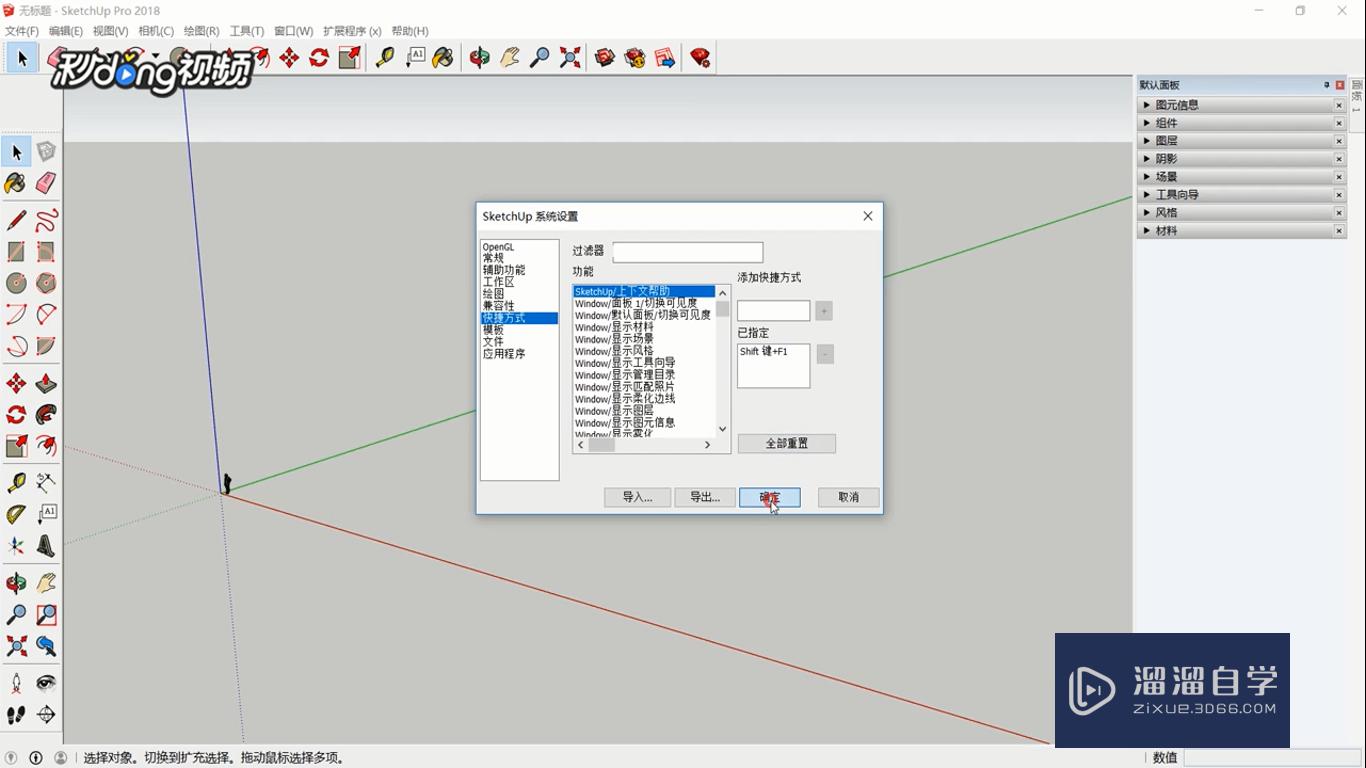Screen dimensions: 1366x768
Task: Select the Protractor tool
Action: pos(16,514)
